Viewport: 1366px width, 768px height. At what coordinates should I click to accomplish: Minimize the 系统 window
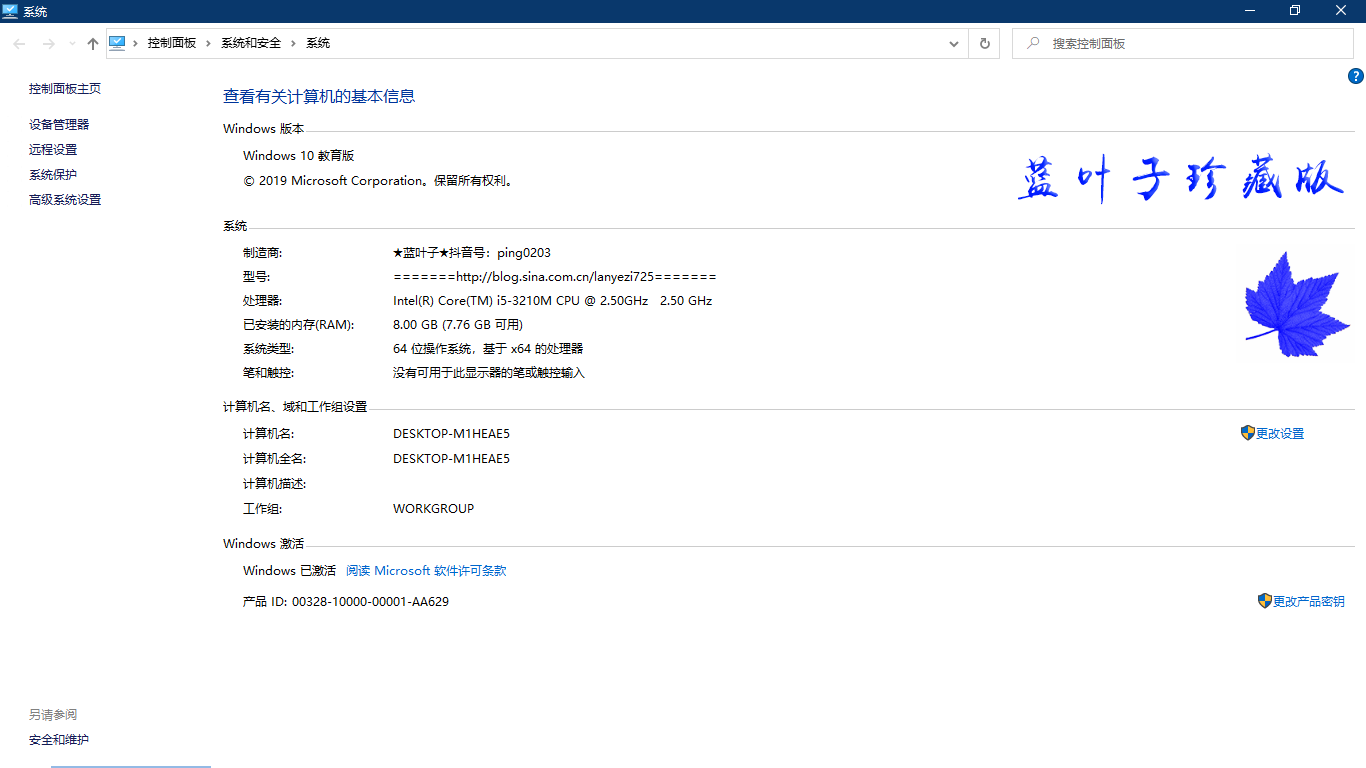[1250, 11]
